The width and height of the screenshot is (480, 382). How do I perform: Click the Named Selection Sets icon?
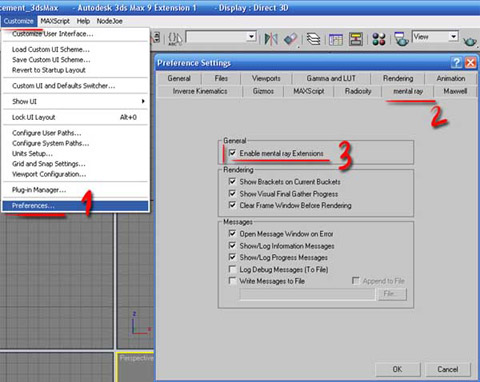174,39
